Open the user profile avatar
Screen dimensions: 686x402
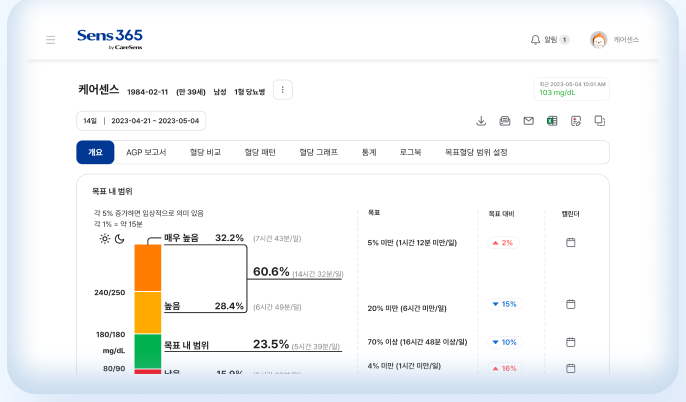[598, 40]
